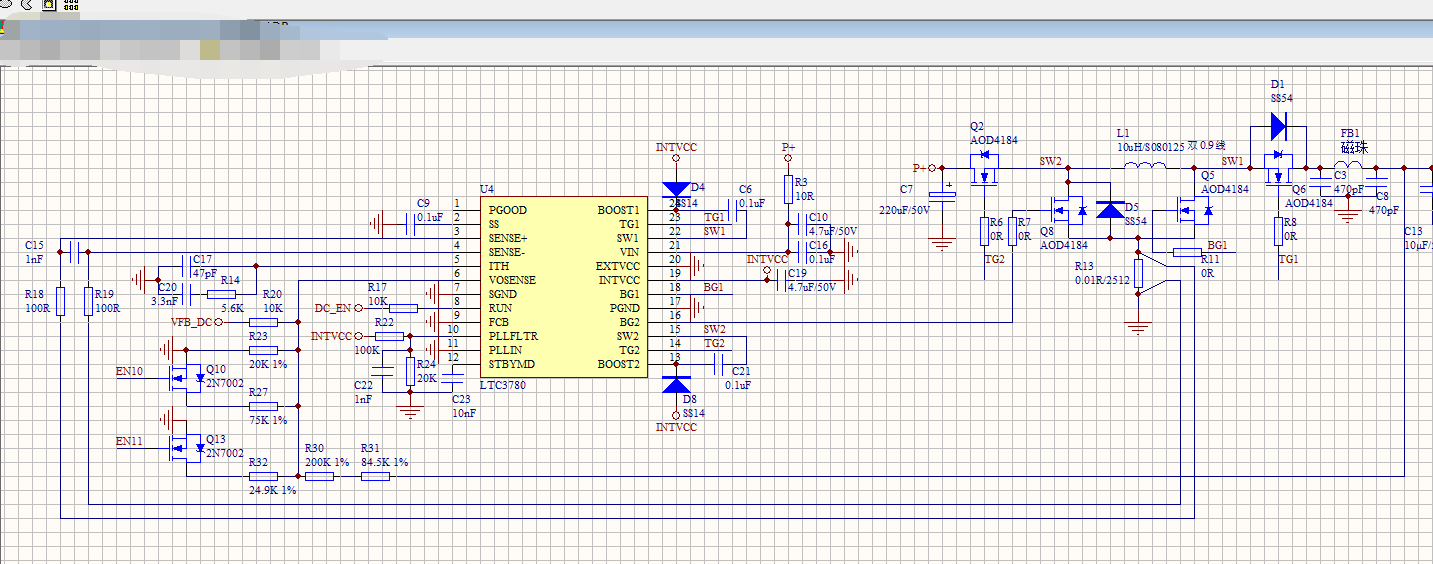Select the C10 designator label
Screen dimensions: 1433x564
[x=818, y=217]
